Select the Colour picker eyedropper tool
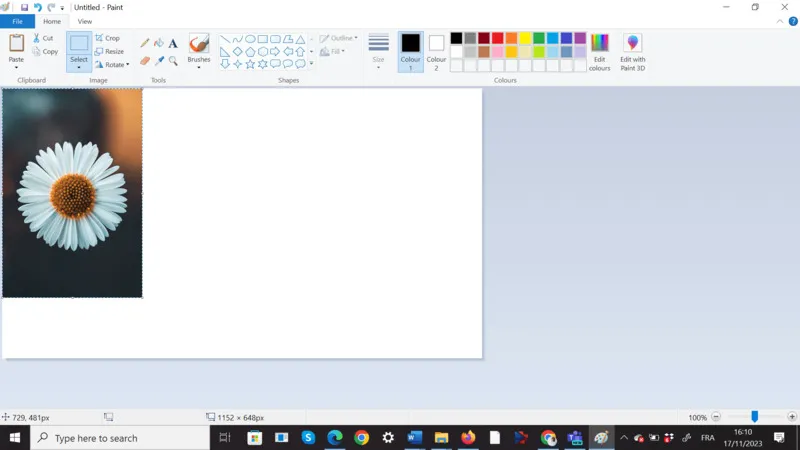The width and height of the screenshot is (800, 450). 159,61
